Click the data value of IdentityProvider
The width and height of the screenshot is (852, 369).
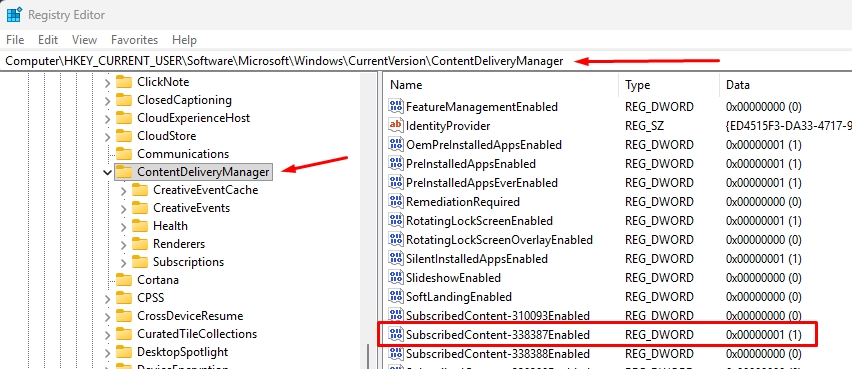[x=788, y=126]
